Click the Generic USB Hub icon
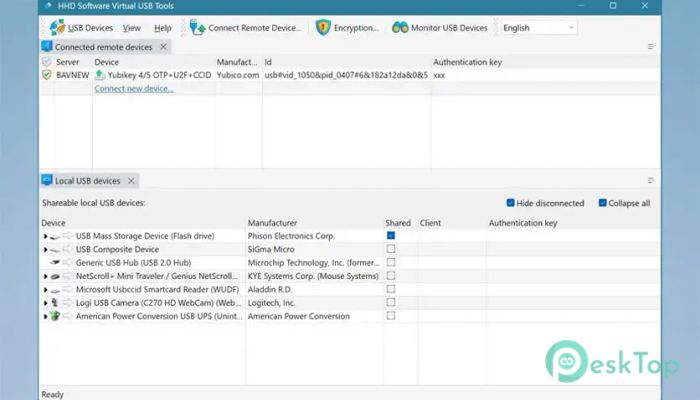The image size is (700, 400). point(55,262)
